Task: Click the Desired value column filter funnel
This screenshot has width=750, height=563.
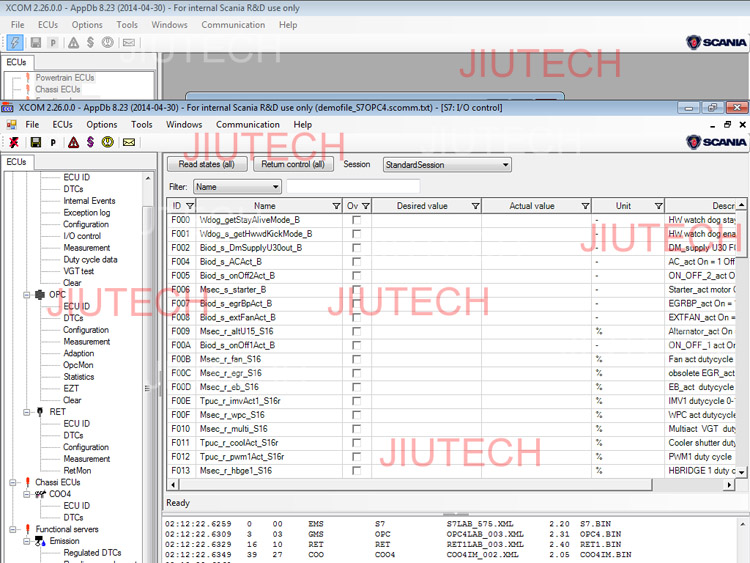Action: (x=475, y=206)
